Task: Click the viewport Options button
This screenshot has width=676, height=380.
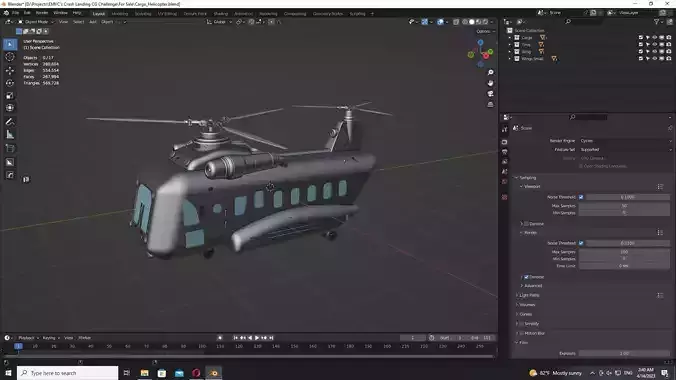Action: coord(485,31)
